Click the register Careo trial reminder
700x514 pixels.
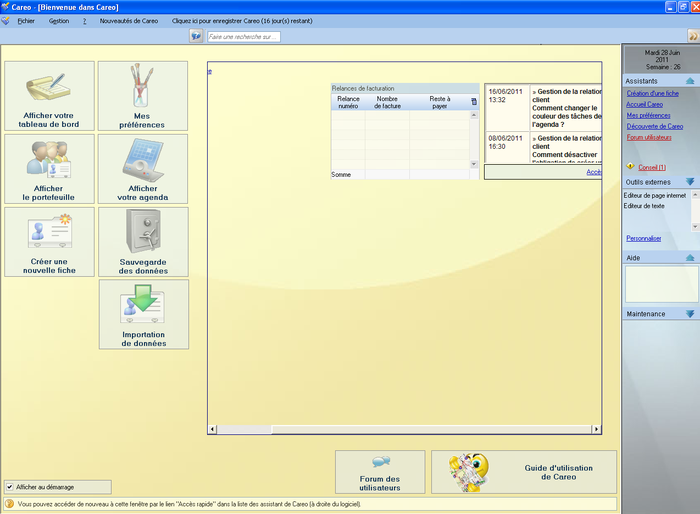[242, 21]
